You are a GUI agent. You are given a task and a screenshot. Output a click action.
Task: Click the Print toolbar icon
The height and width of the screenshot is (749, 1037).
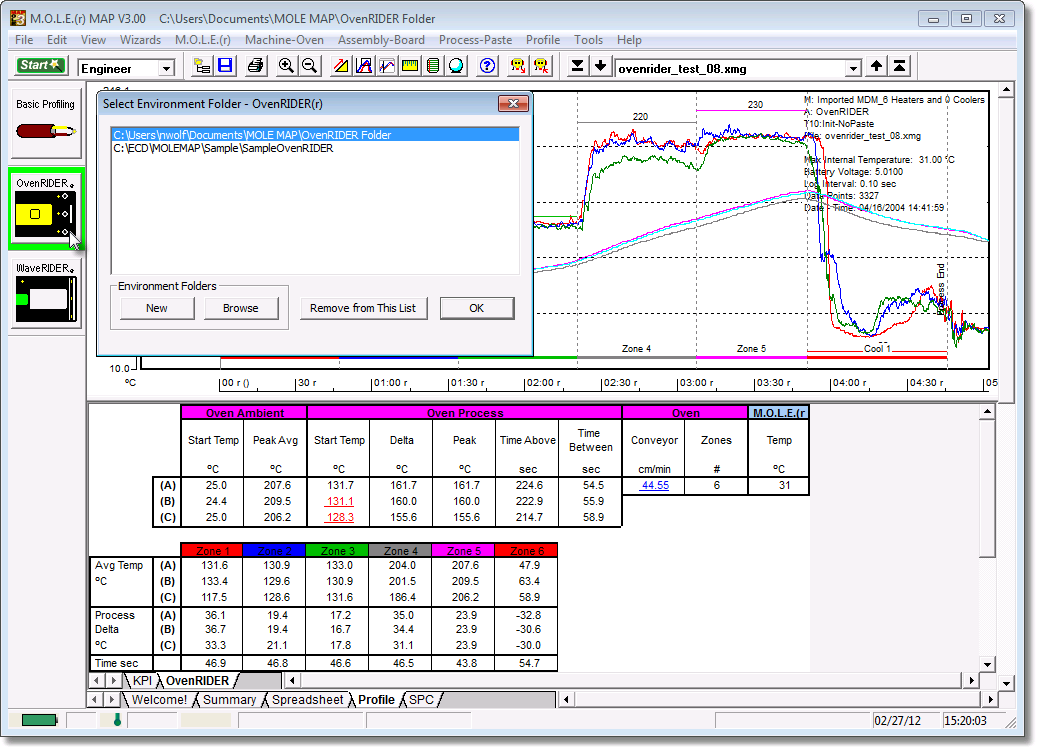click(255, 66)
